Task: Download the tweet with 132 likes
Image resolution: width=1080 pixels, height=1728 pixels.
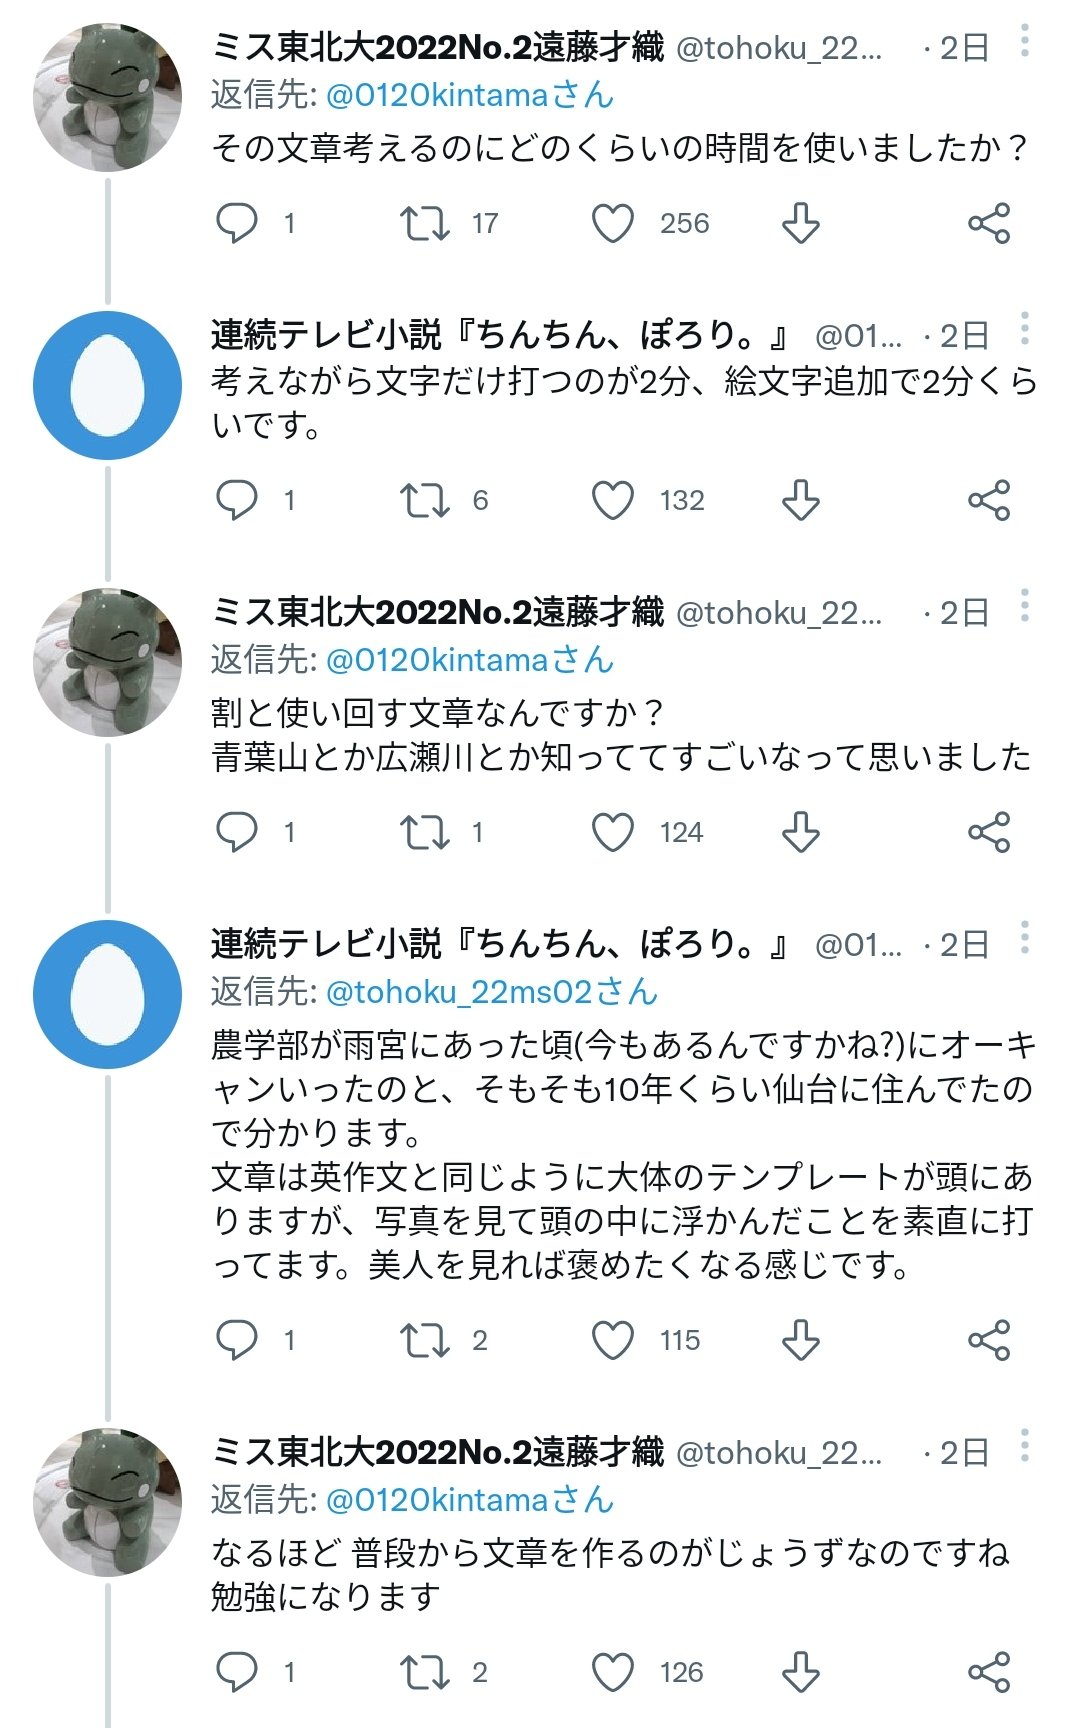Action: [x=800, y=500]
